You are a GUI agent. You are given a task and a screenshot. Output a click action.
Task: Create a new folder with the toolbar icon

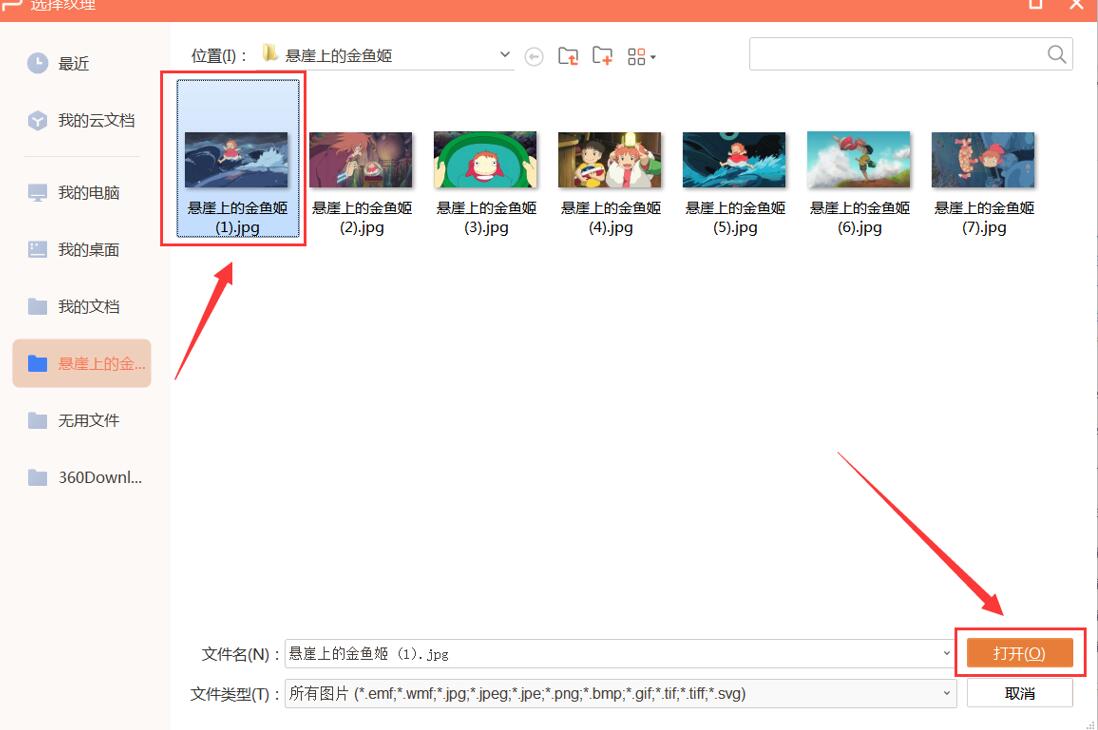601,56
